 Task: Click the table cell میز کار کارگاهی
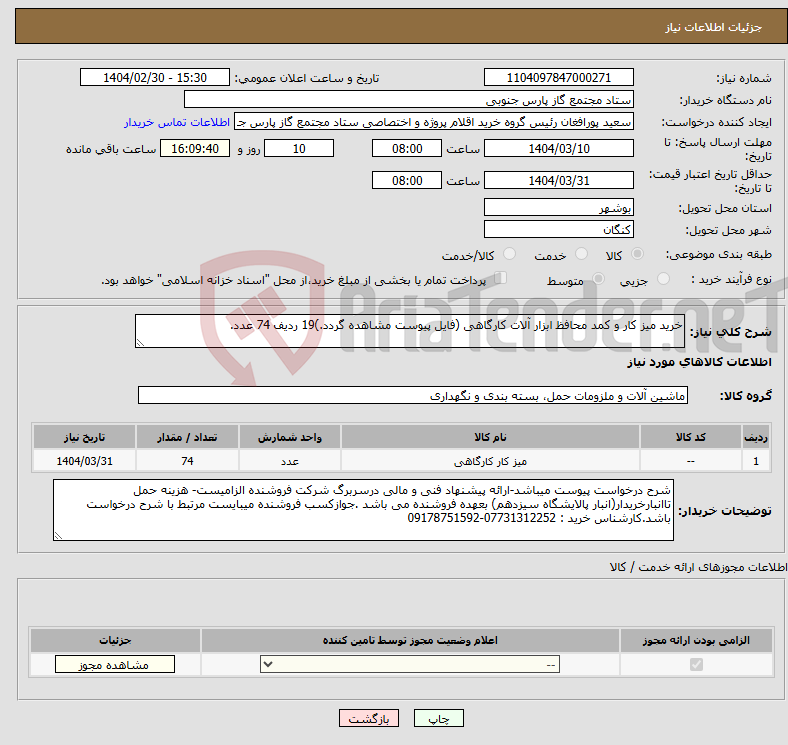click(490, 461)
